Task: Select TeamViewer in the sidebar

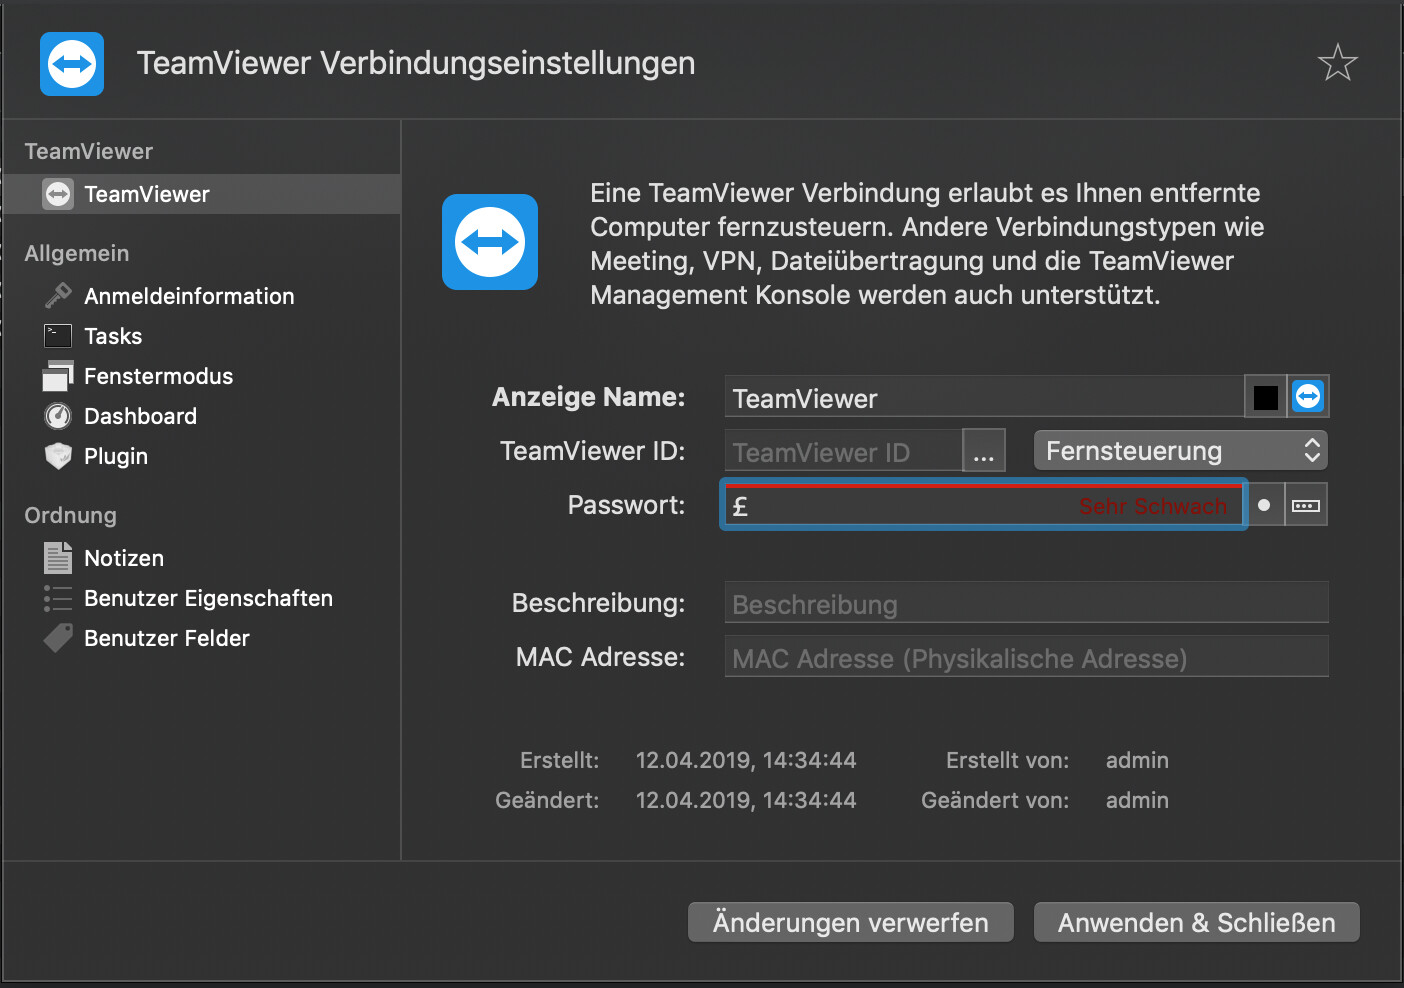Action: coord(146,194)
